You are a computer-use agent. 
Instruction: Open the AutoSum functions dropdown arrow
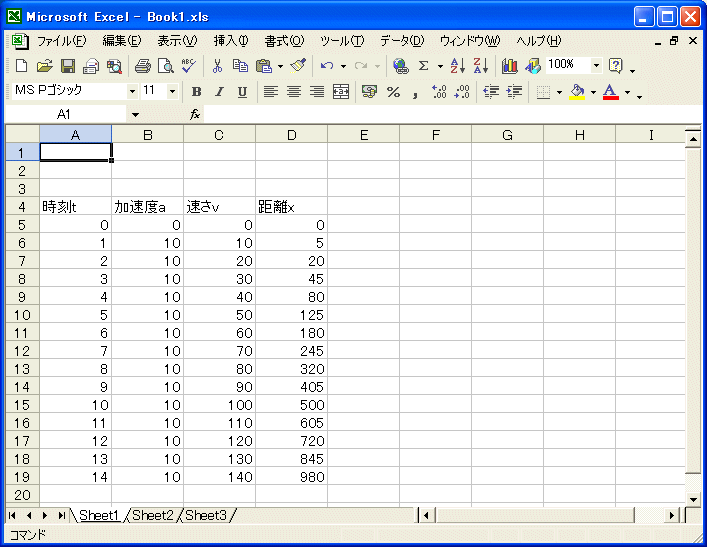tap(440, 66)
